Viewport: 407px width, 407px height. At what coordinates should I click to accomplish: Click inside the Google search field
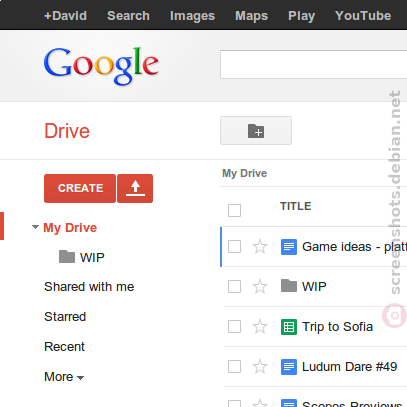[313, 65]
